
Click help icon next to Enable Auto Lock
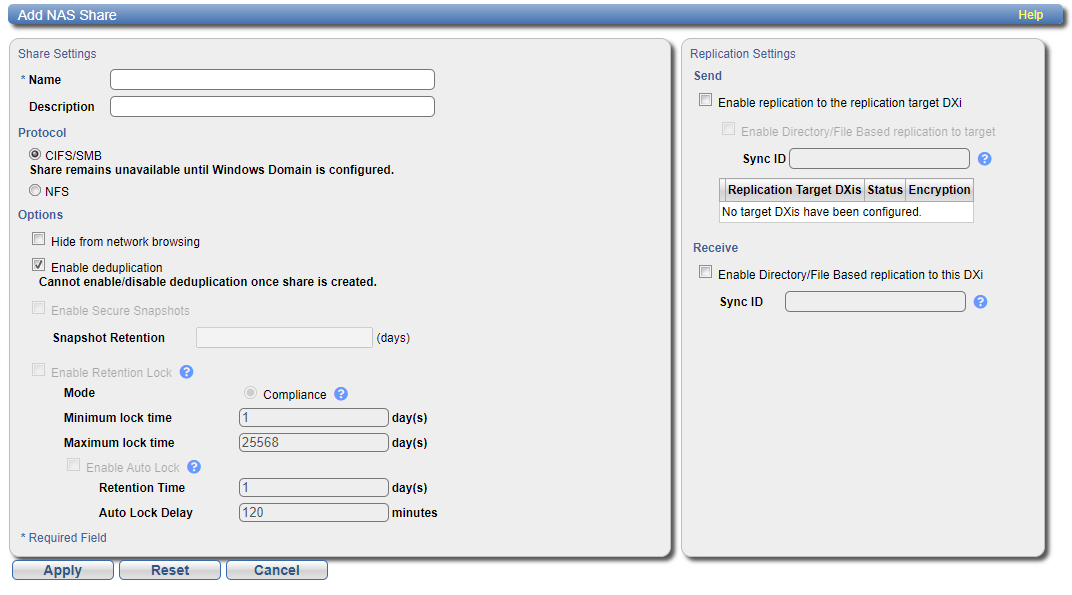pyautogui.click(x=194, y=467)
